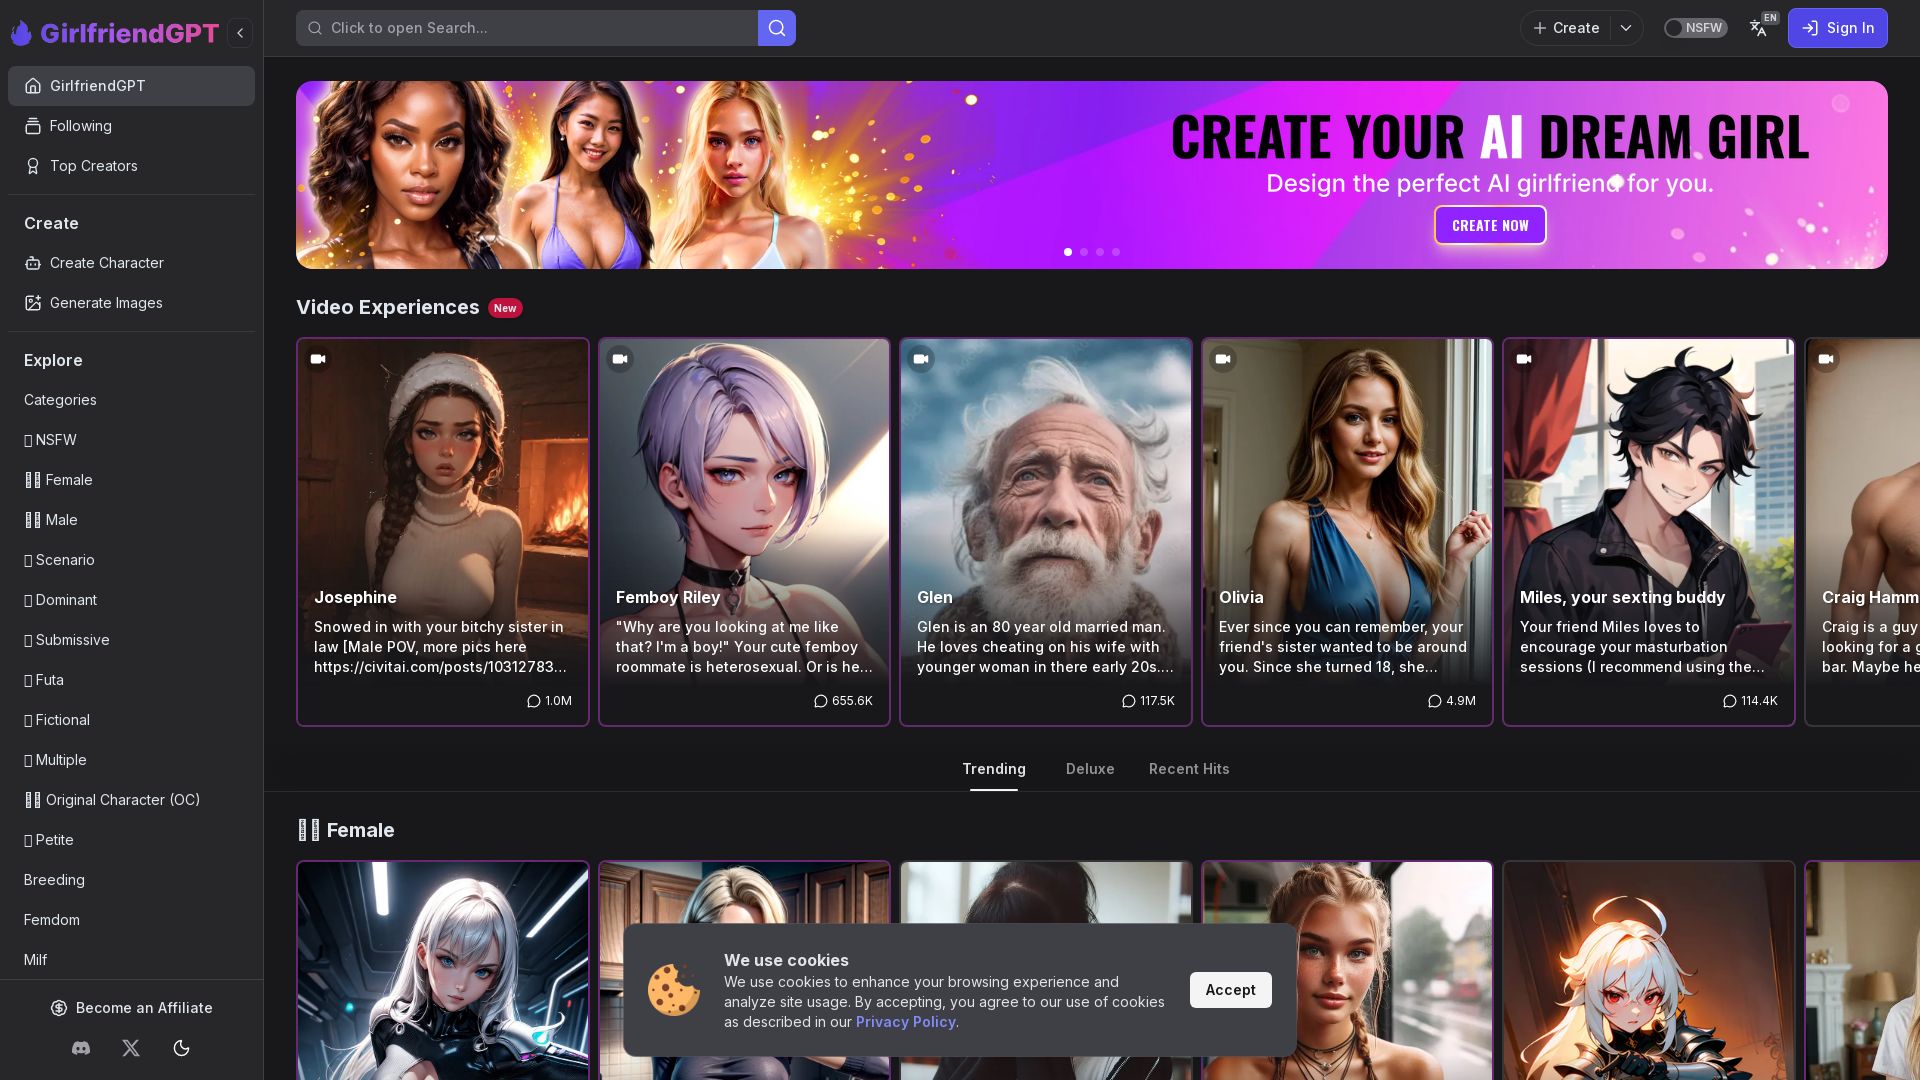
Task: Toggle the NSFW switch
Action: point(1694,28)
